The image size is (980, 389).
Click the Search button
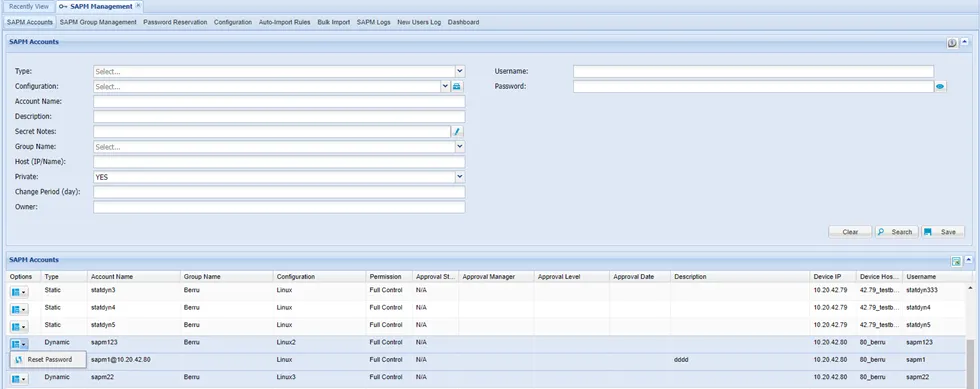pos(896,232)
